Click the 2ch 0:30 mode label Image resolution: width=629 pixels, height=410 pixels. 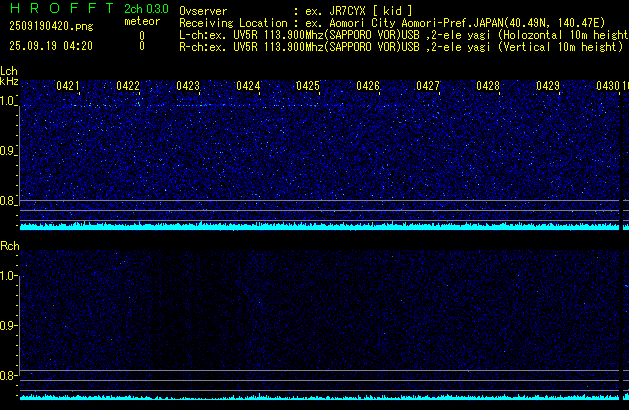(146, 9)
